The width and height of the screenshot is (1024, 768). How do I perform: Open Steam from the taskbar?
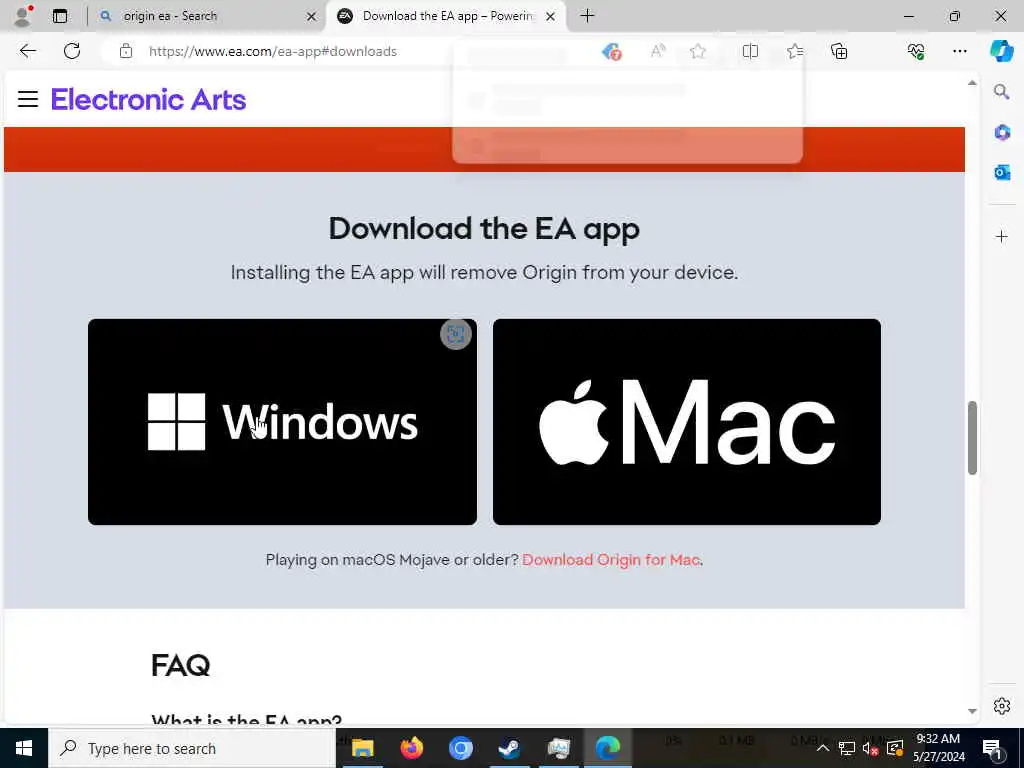(x=509, y=748)
